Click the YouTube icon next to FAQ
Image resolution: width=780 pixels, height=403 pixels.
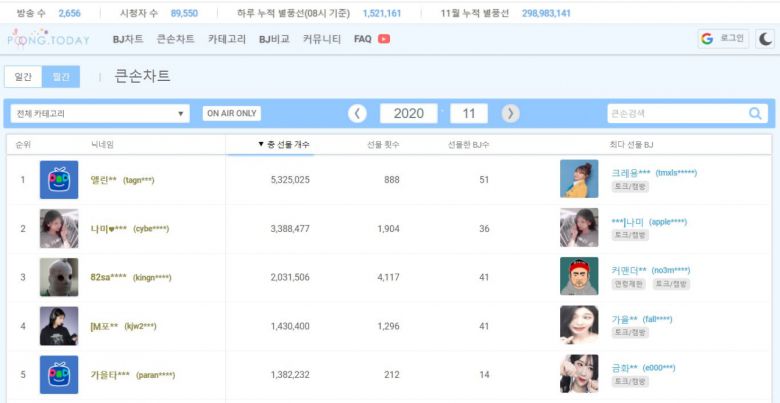click(x=384, y=39)
